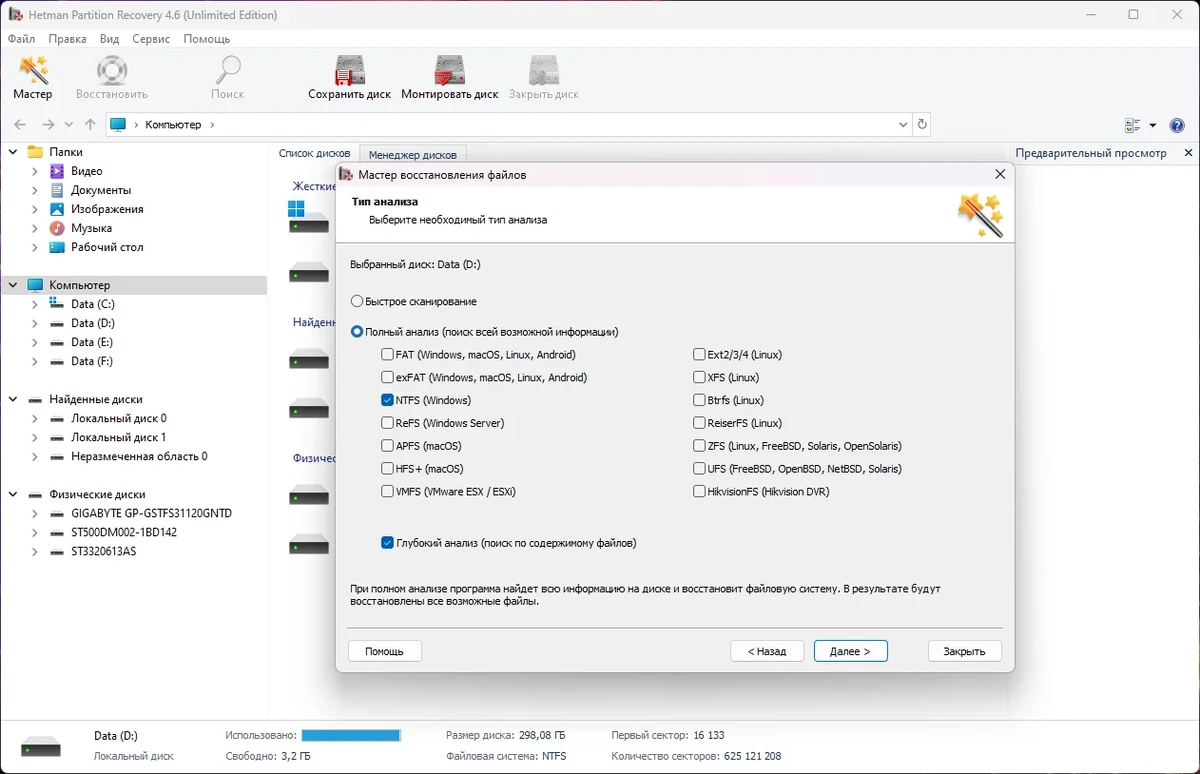Viewport: 1200px width, 774px height.
Task: Collapse the Папки tree node
Action: (x=14, y=152)
